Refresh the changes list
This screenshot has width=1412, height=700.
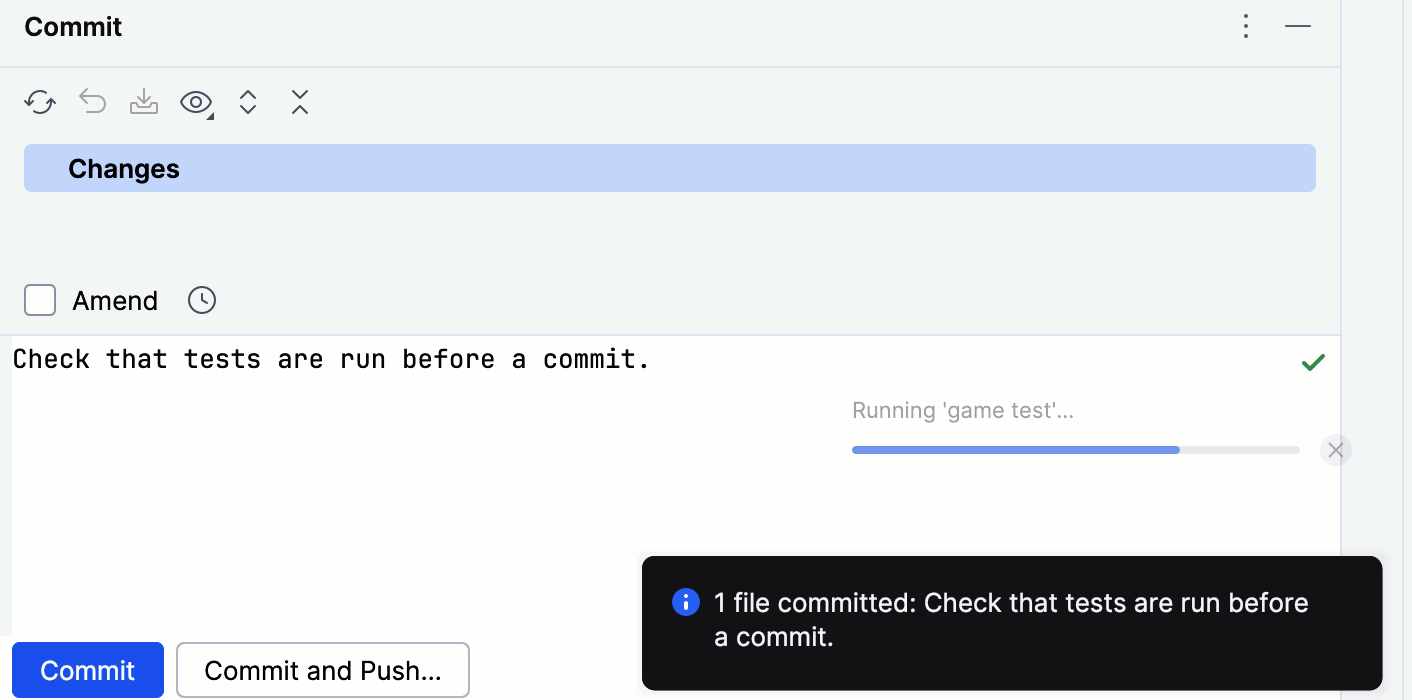click(40, 102)
